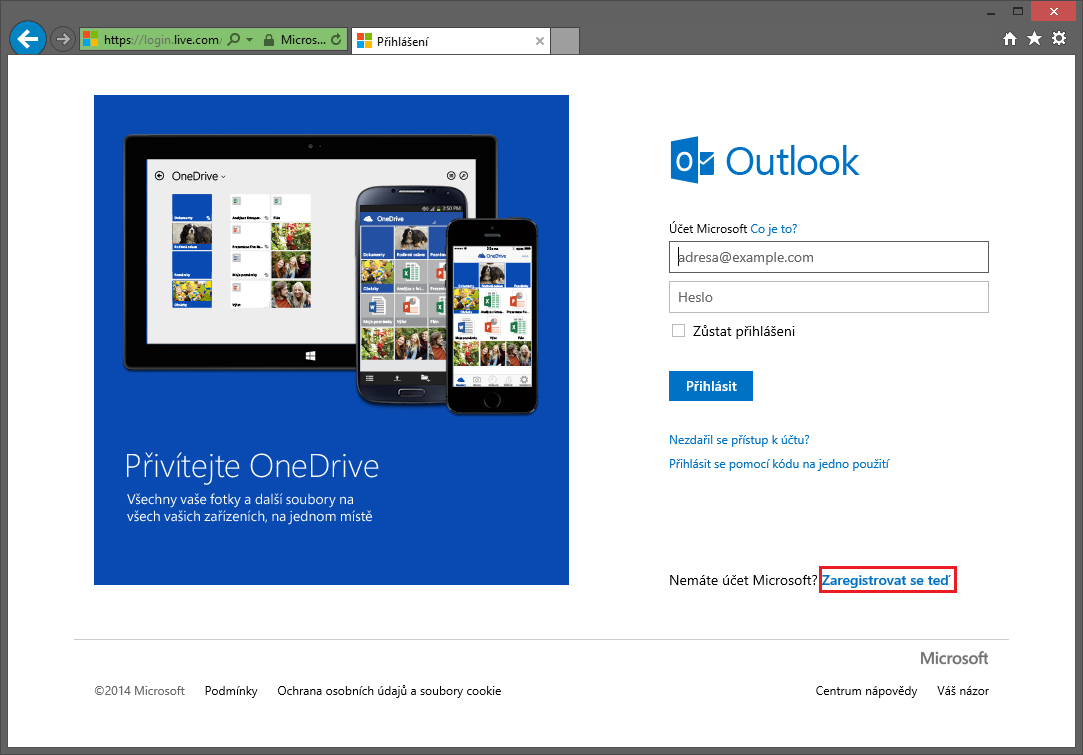
Task: Check the Zůstat přihlášeni checkbox
Action: point(678,330)
